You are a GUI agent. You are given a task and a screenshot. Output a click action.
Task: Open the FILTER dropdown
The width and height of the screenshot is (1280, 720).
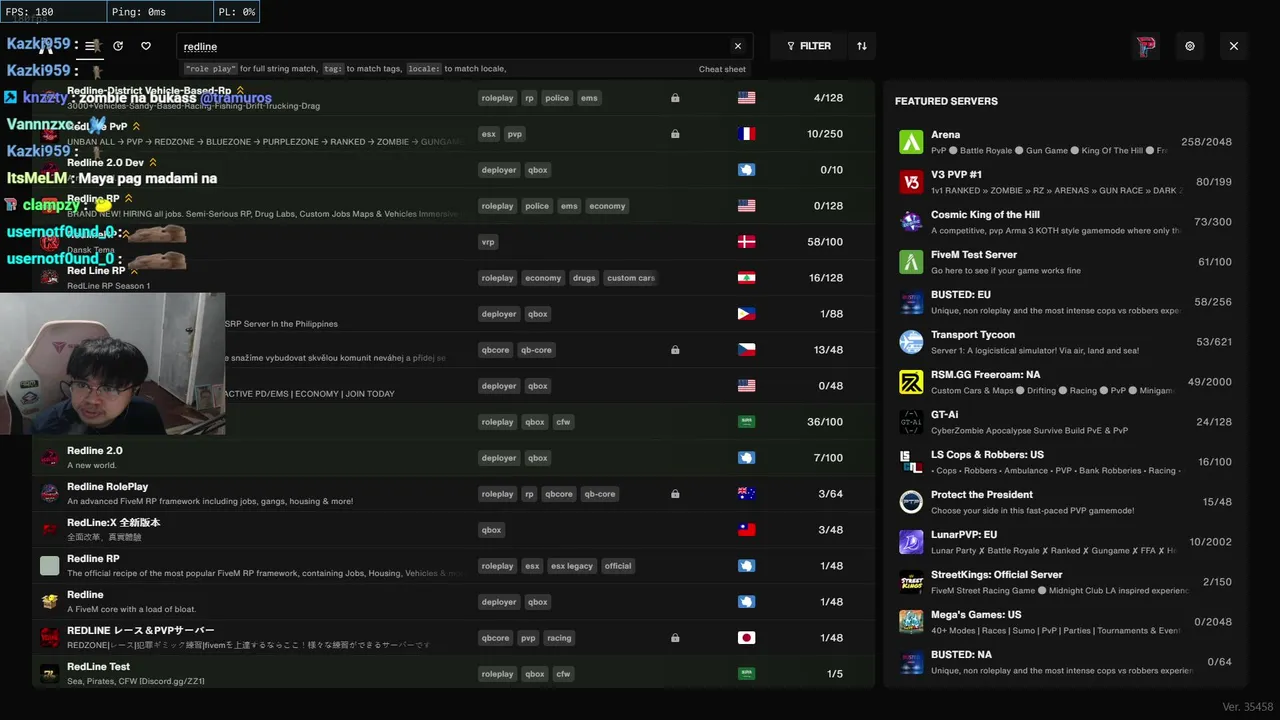(809, 46)
